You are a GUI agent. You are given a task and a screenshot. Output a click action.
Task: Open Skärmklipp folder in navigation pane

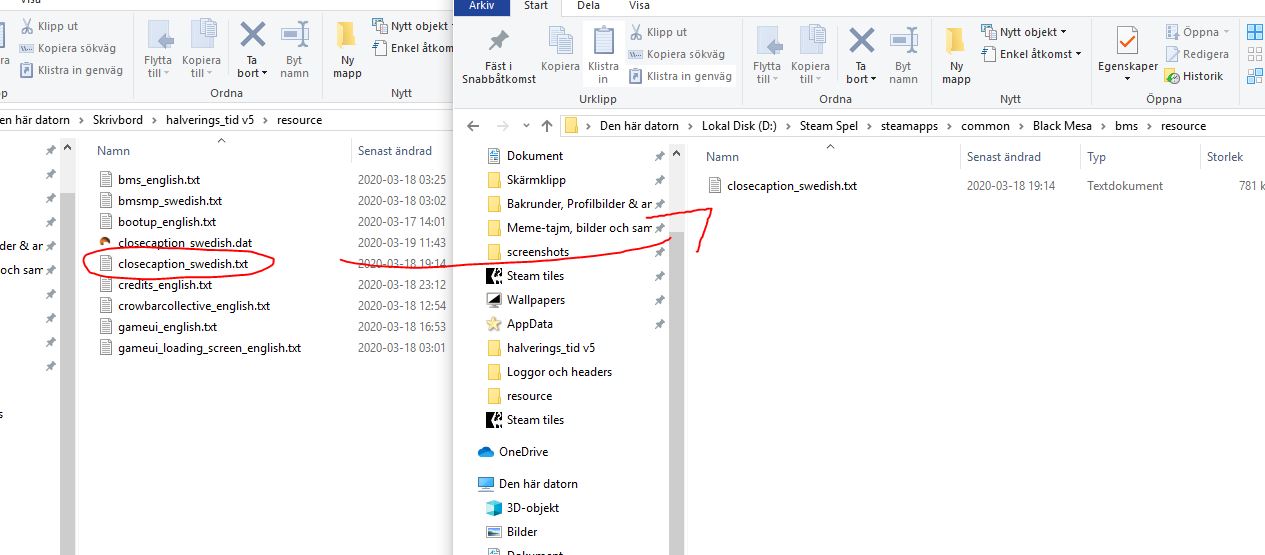point(536,180)
